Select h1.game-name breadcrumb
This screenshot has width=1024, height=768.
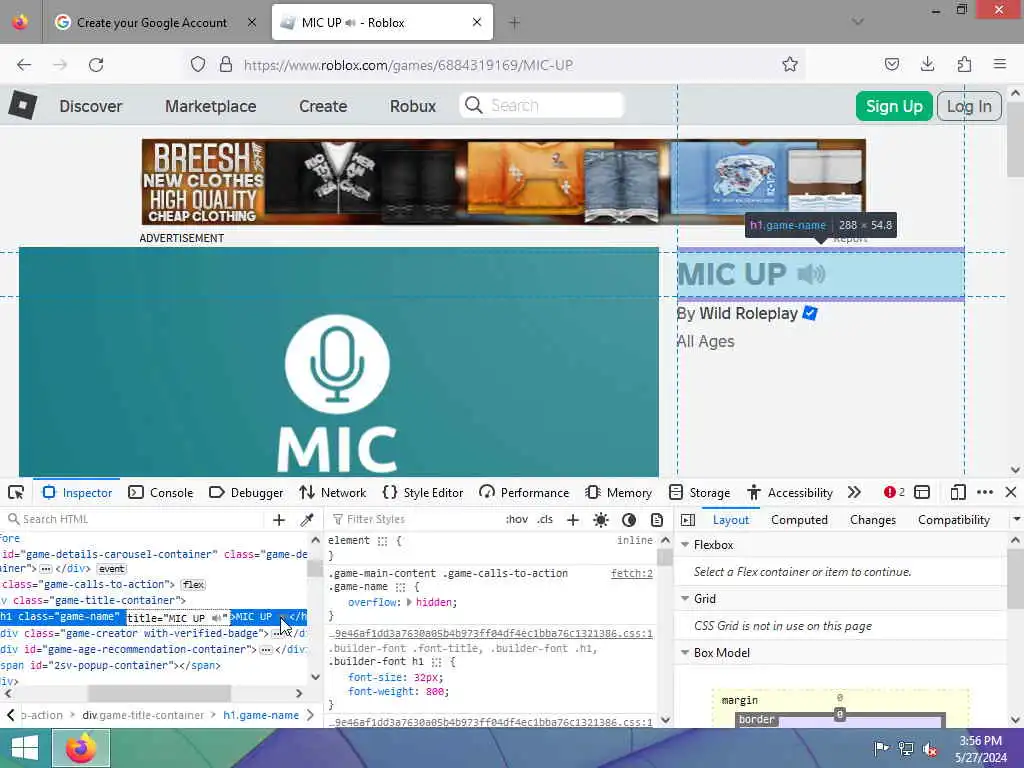261,715
